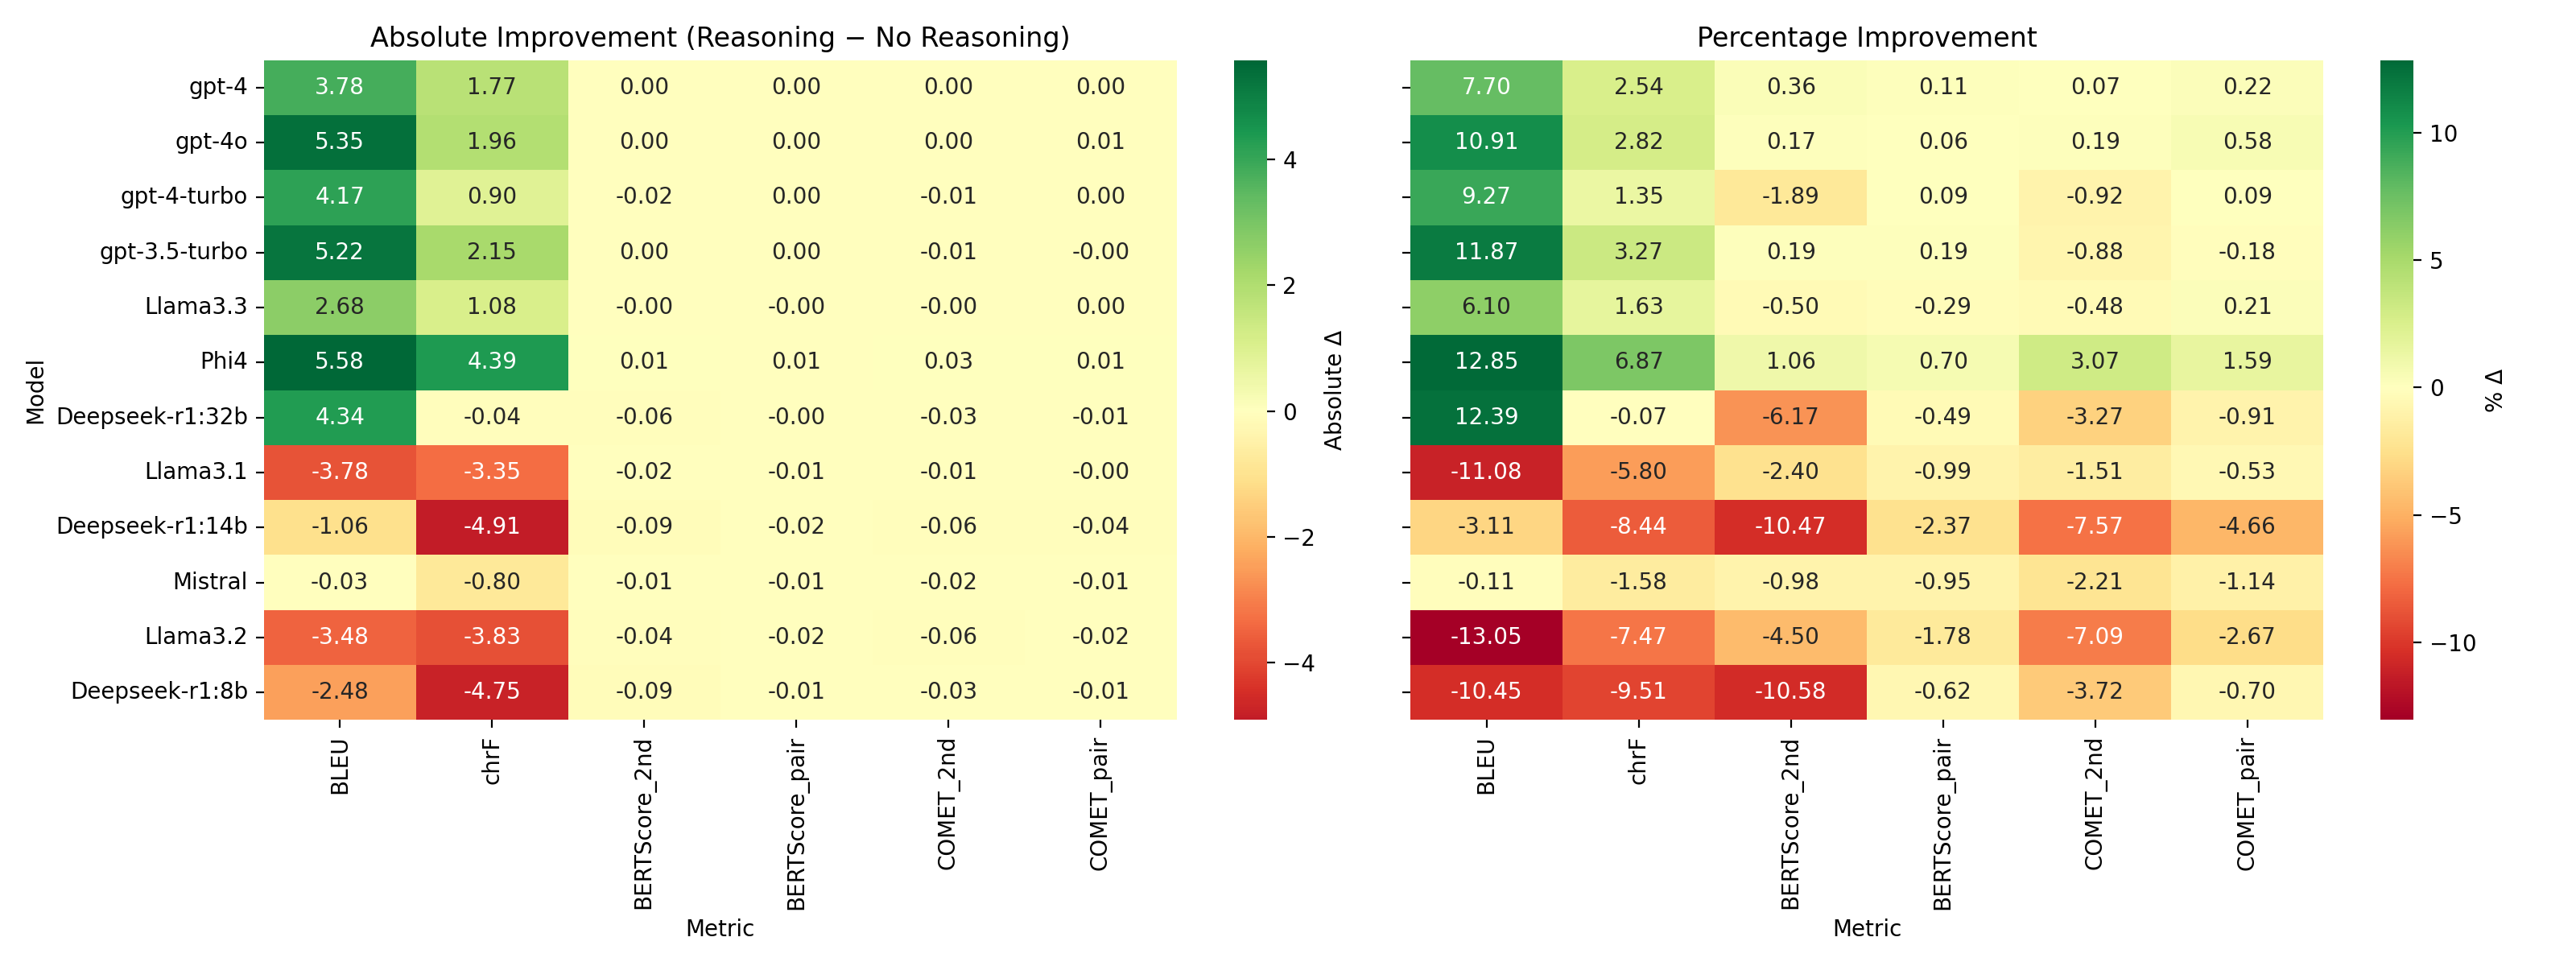
Task: Select the 'Deepseek-r1:32b' row label
Action: pyautogui.click(x=152, y=416)
